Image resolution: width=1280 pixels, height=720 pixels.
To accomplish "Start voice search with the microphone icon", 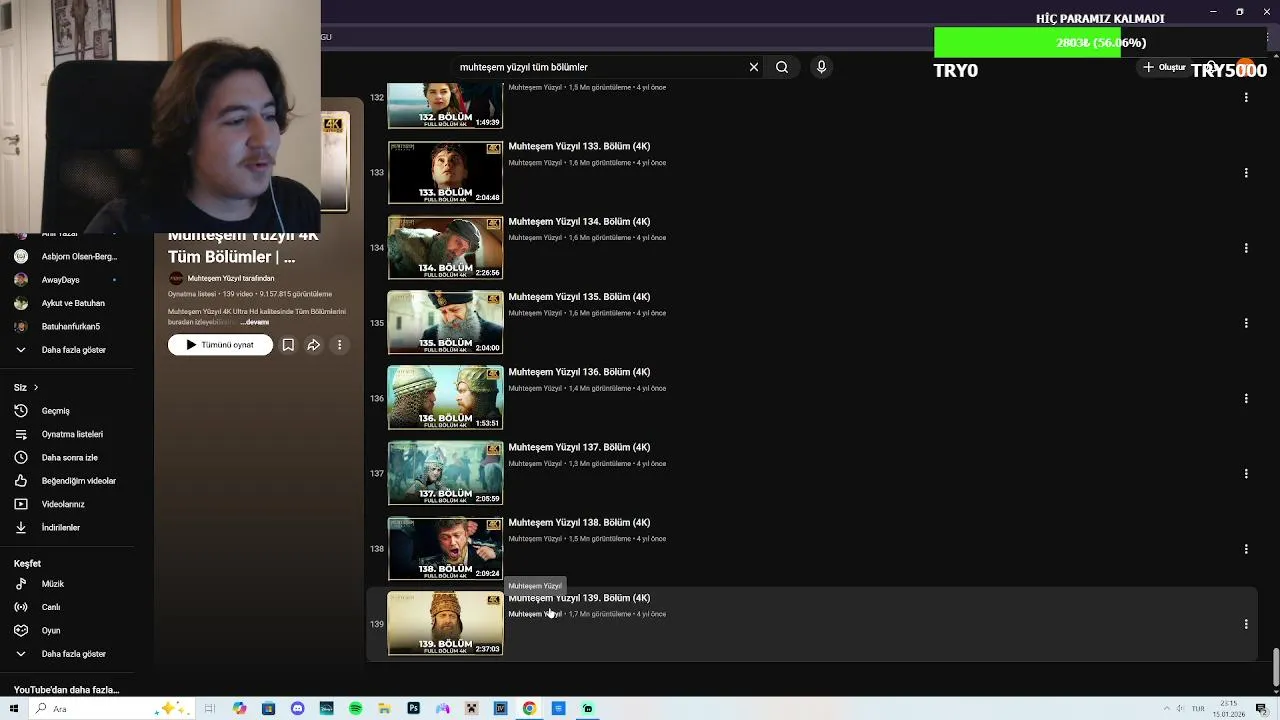I will [x=821, y=67].
